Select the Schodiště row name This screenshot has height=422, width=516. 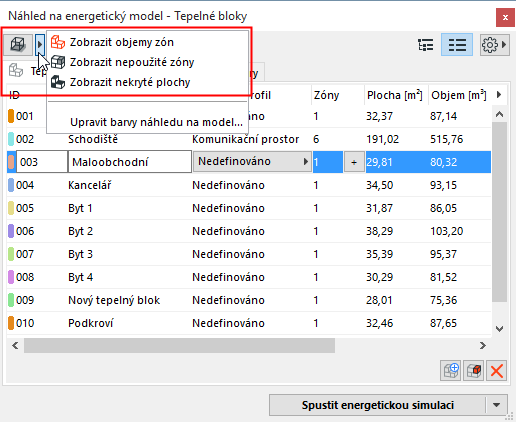click(x=93, y=139)
